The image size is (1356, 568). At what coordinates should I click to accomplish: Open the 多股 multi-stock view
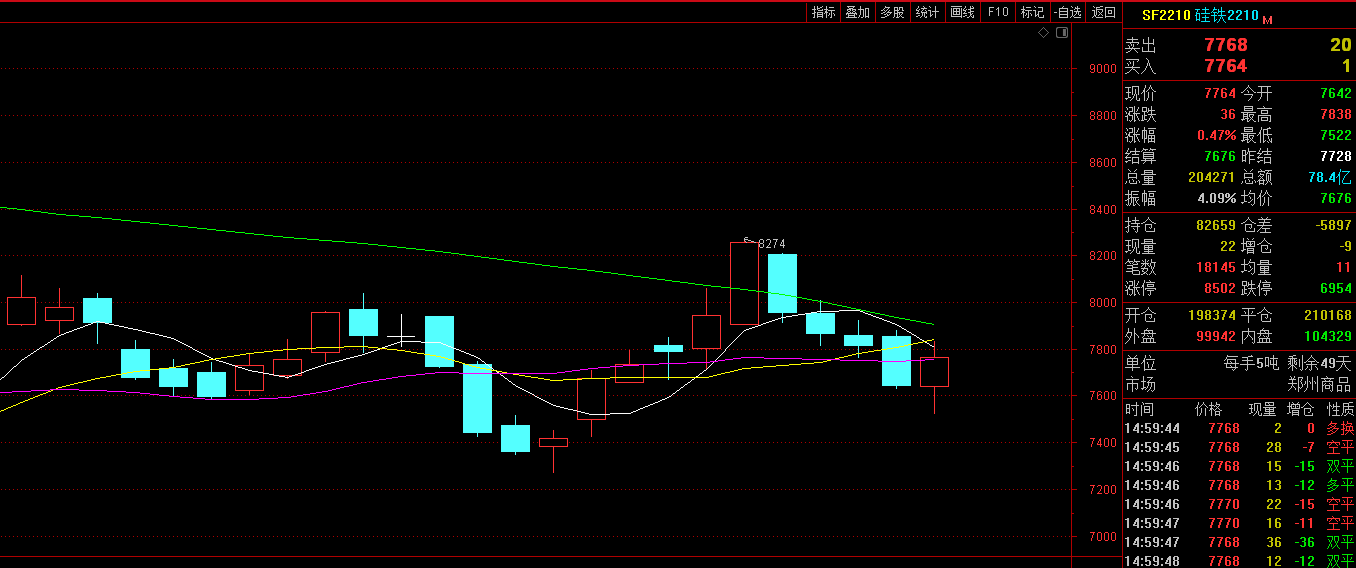(892, 12)
